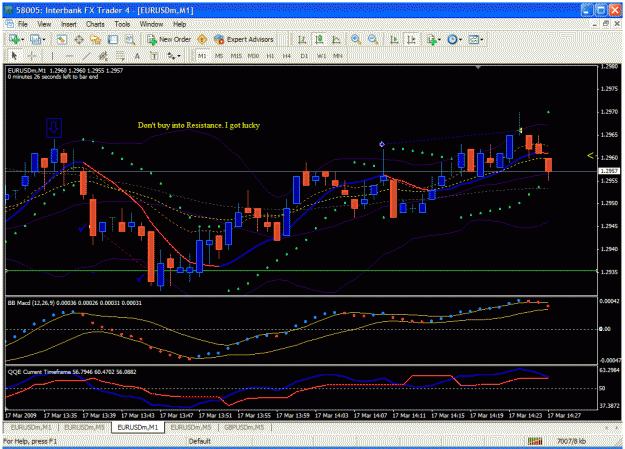Image resolution: width=625 pixels, height=449 pixels.
Task: Click the BB Macd (12,26,9) indicator label
Action: 75,303
